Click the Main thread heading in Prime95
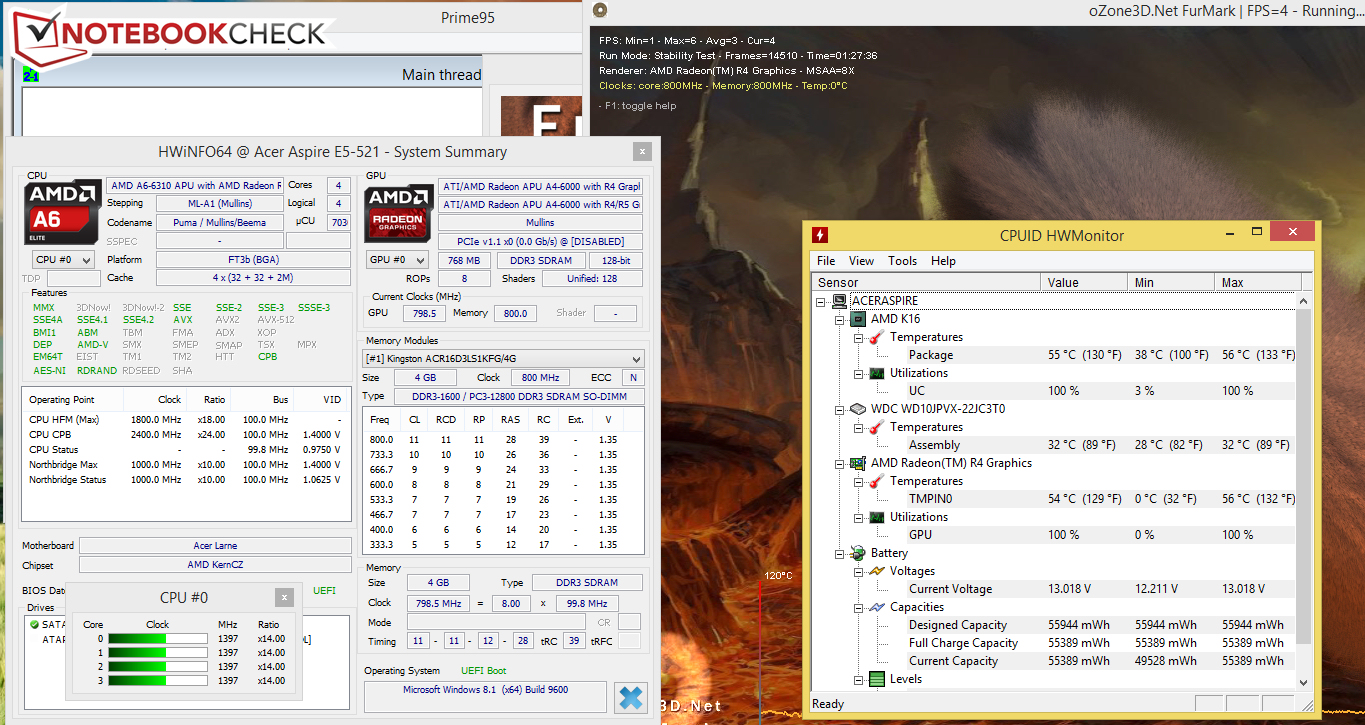Screen dimensions: 1365x725 coord(441,75)
